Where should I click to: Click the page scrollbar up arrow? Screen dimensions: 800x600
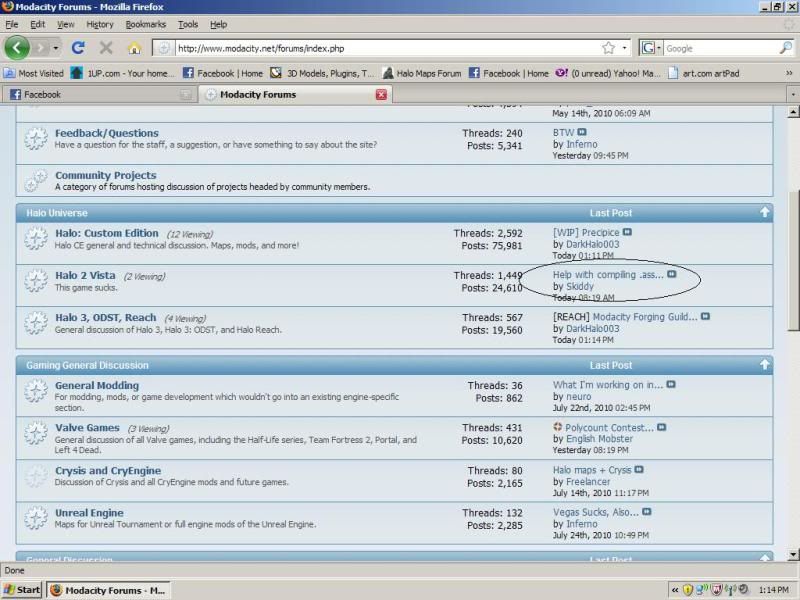pyautogui.click(x=793, y=112)
